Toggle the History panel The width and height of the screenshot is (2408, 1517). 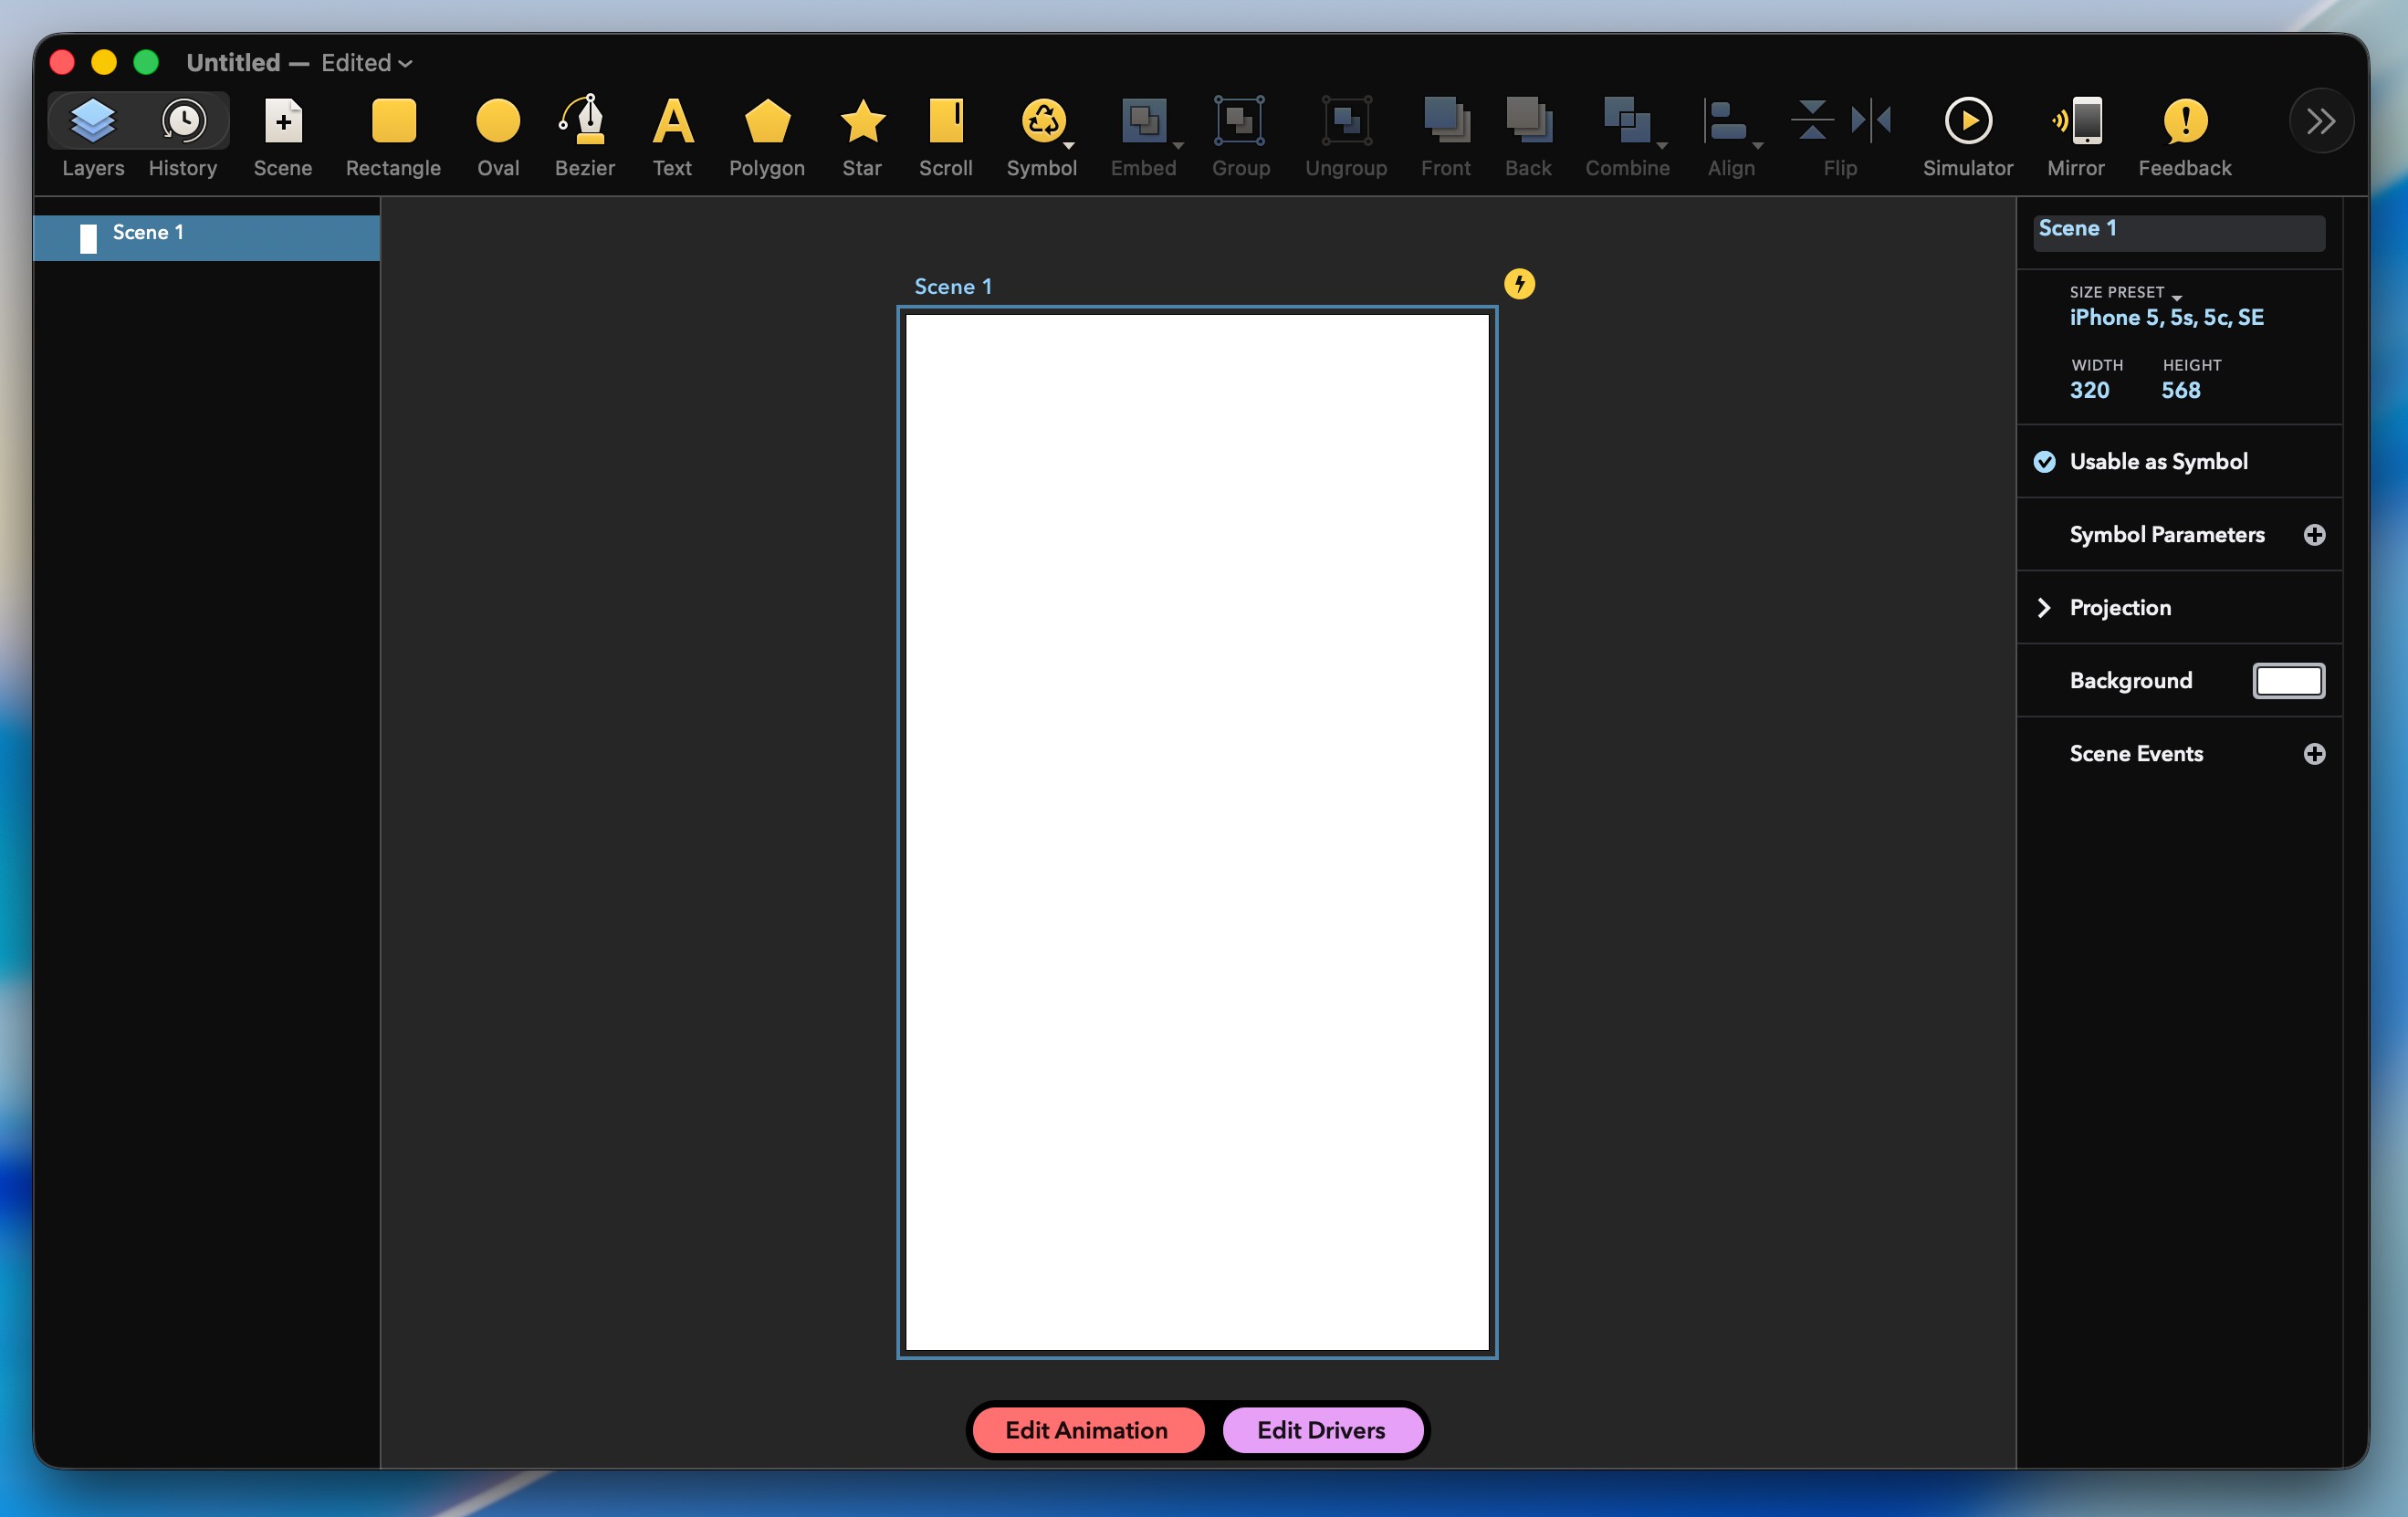pos(183,122)
